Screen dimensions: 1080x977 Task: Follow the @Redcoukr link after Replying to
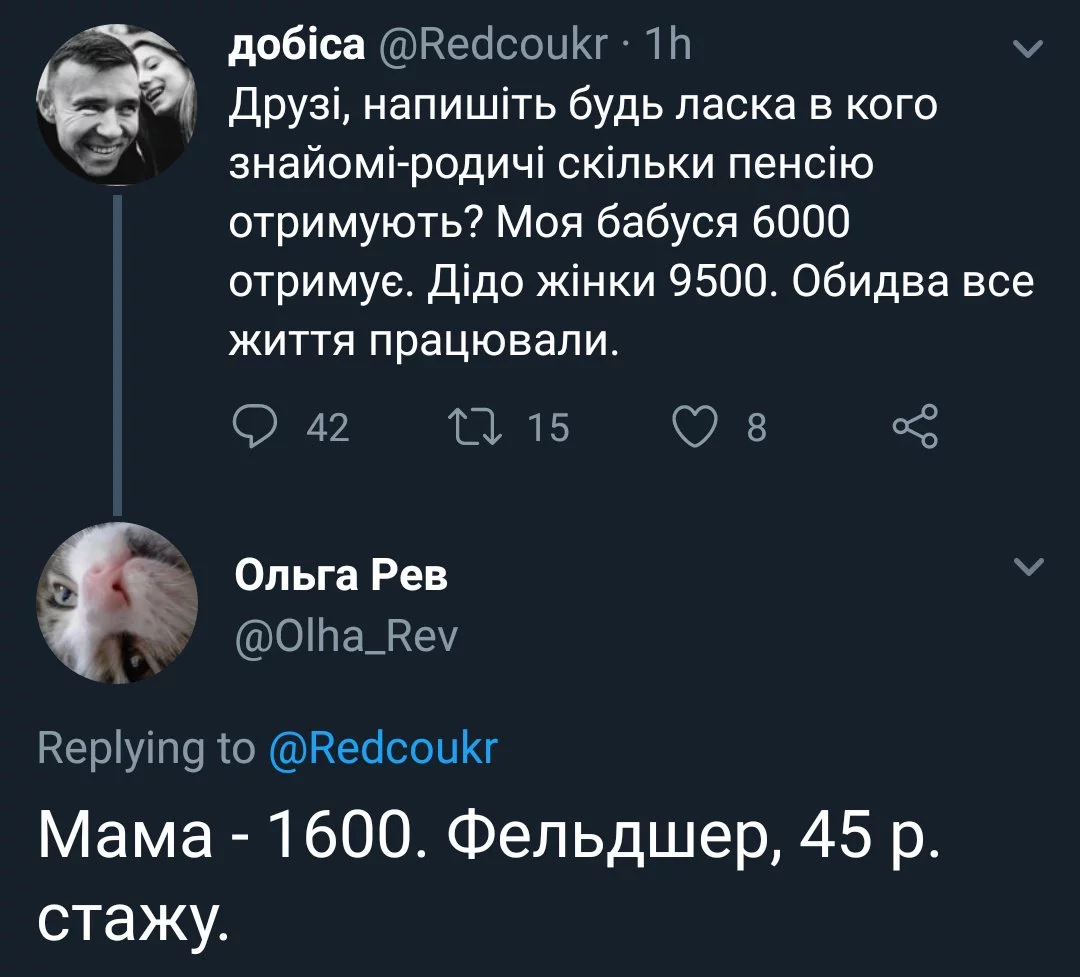click(383, 748)
